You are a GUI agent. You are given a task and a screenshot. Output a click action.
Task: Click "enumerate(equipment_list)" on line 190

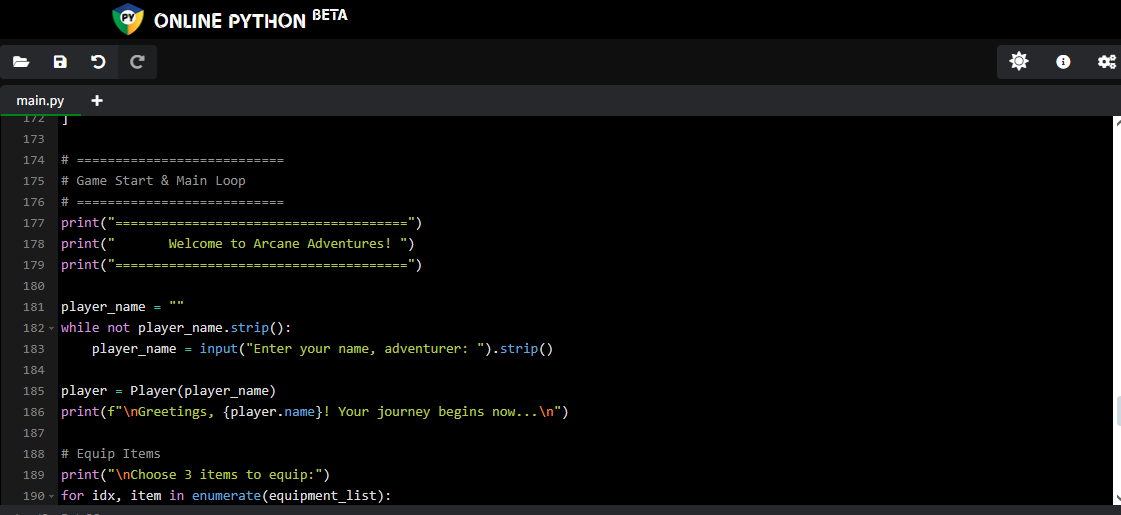(x=288, y=496)
